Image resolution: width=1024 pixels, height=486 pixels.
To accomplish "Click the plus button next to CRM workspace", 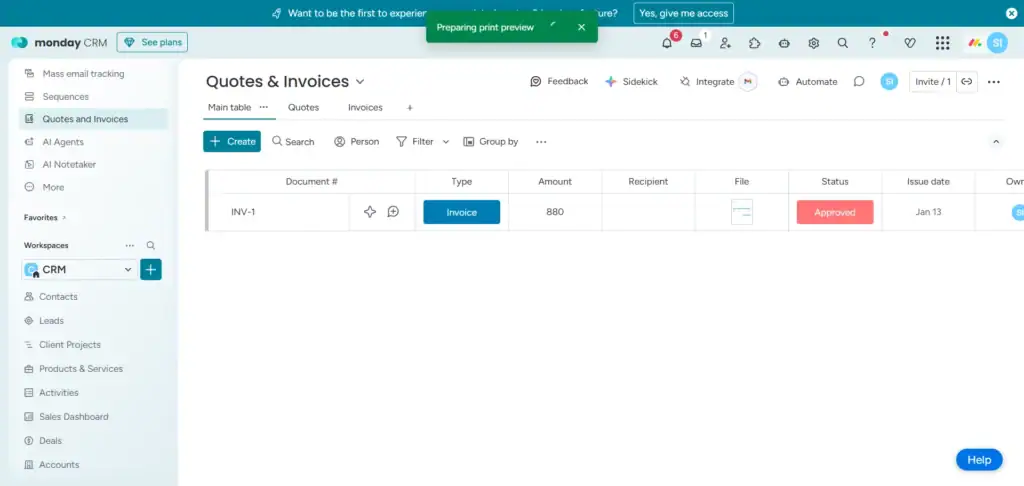I will click(x=151, y=269).
